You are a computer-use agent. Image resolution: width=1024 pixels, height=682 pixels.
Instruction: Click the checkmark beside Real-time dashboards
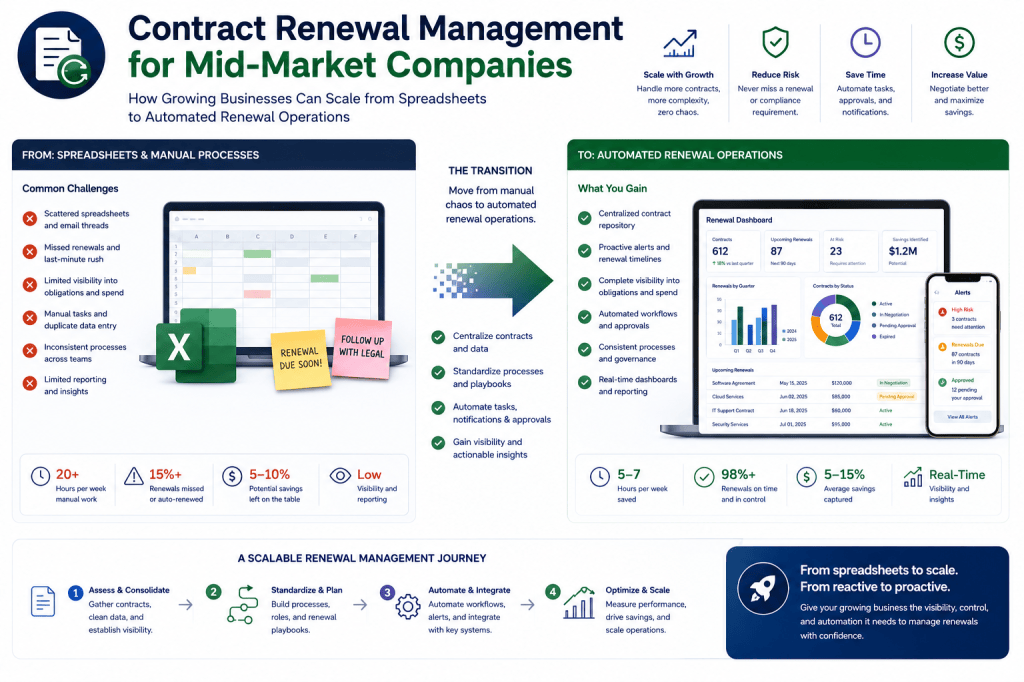click(x=584, y=382)
